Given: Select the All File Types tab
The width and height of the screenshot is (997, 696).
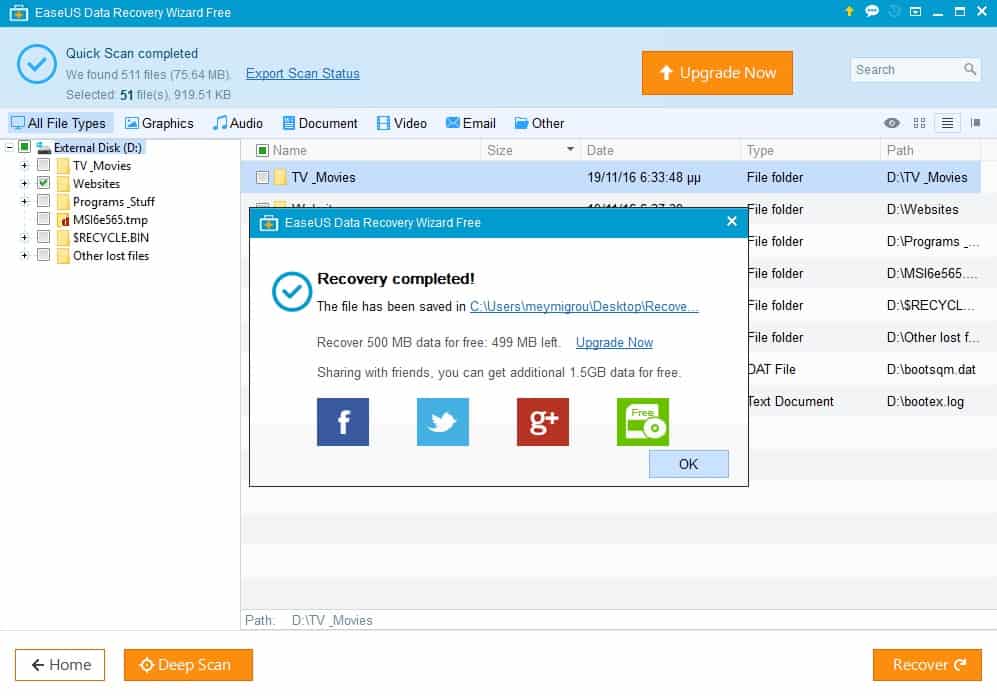Looking at the screenshot, I should pos(59,123).
